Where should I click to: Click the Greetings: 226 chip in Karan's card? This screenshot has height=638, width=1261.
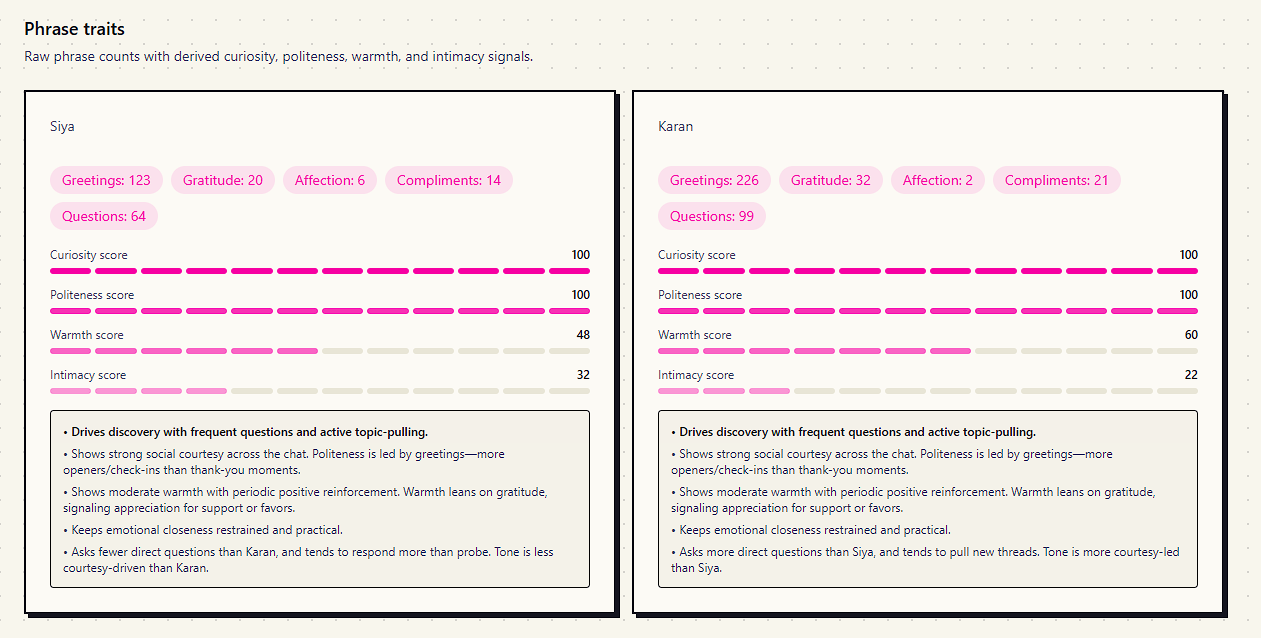(713, 180)
